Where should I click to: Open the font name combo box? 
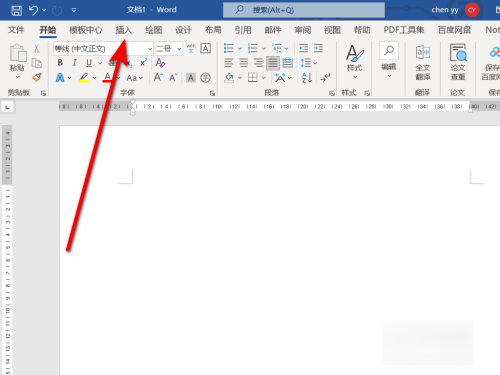[103, 49]
